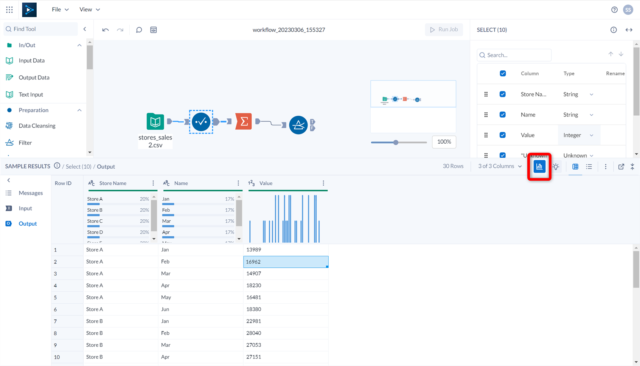Click the stores_sales Input Data node
This screenshot has height=366, width=640.
(155, 122)
